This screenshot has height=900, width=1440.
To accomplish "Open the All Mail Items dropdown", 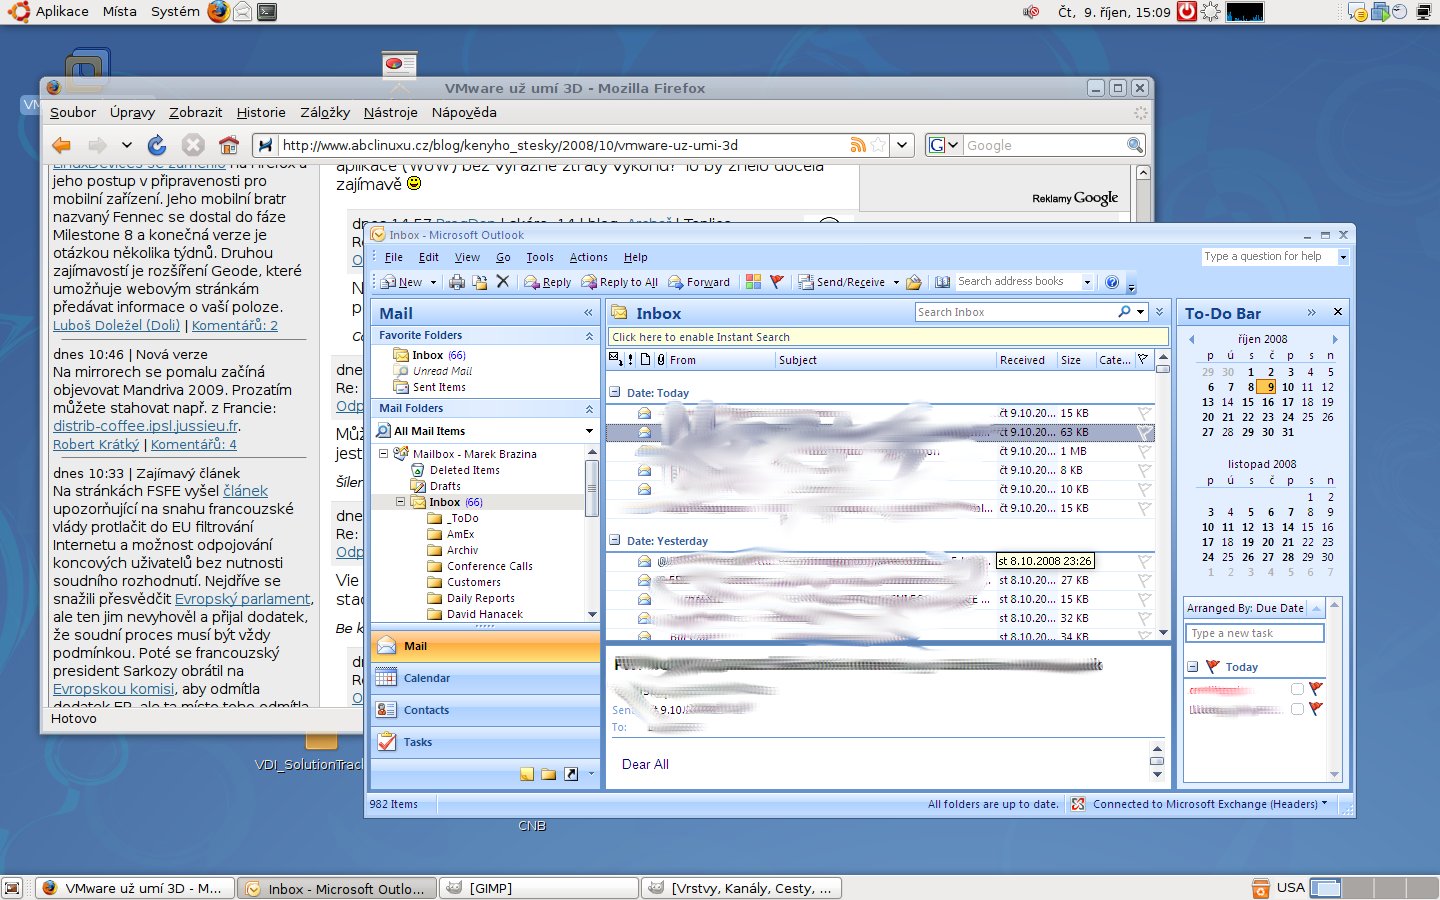I will [x=589, y=431].
